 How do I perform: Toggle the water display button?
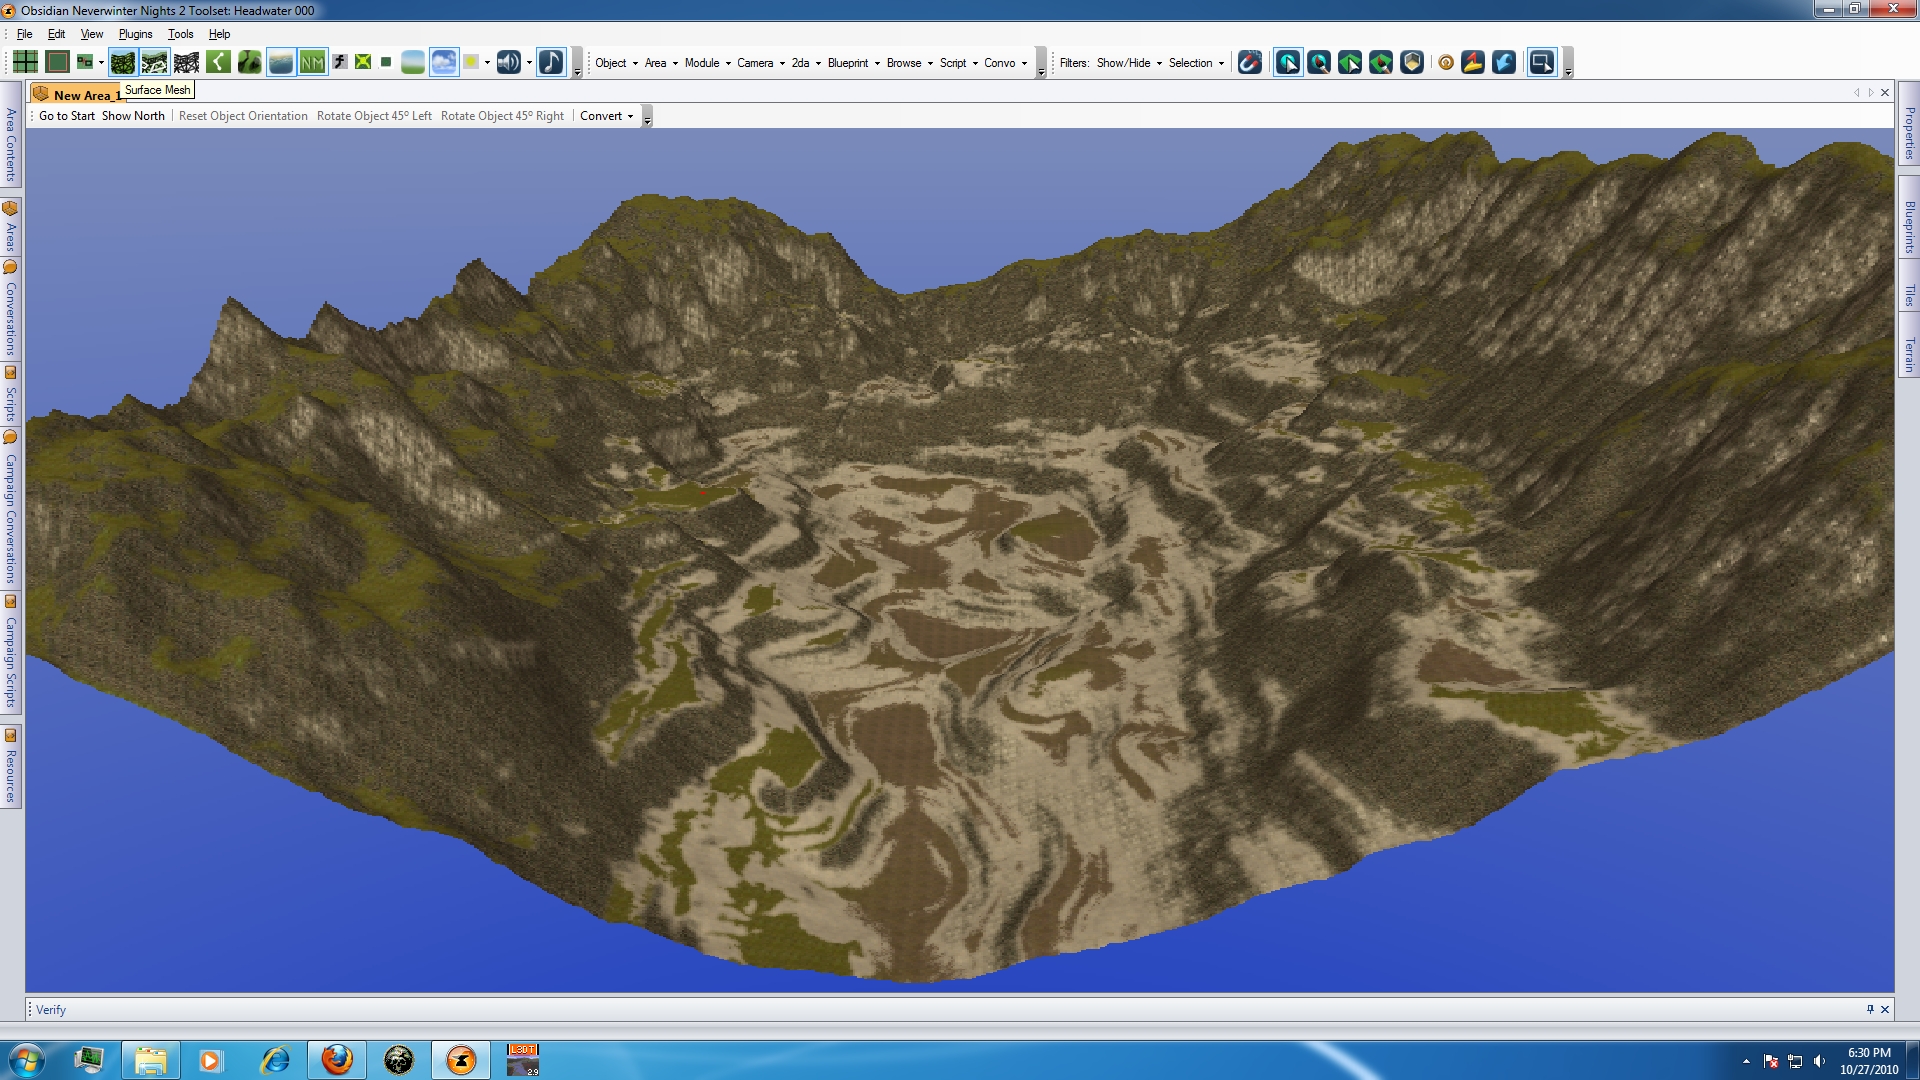(281, 63)
